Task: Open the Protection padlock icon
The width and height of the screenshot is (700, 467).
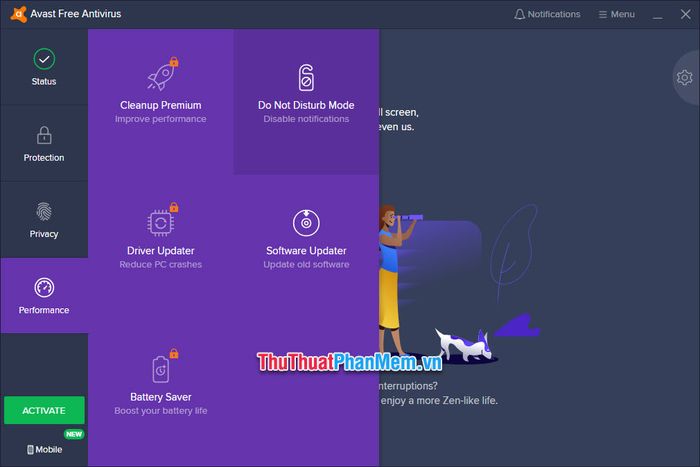Action: coord(44,135)
